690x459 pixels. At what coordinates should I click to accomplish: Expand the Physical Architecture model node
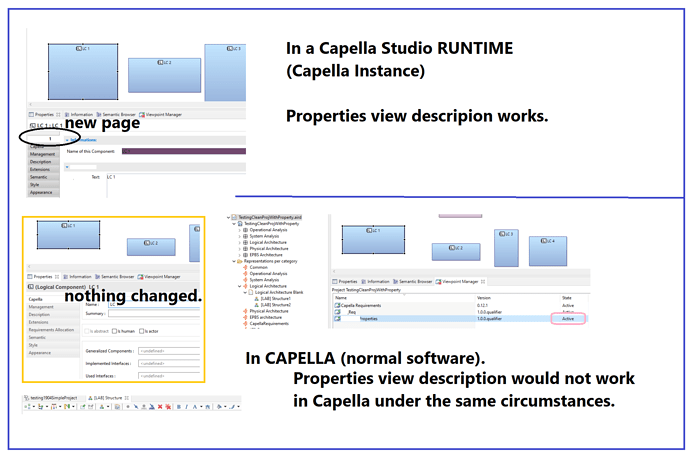click(239, 248)
